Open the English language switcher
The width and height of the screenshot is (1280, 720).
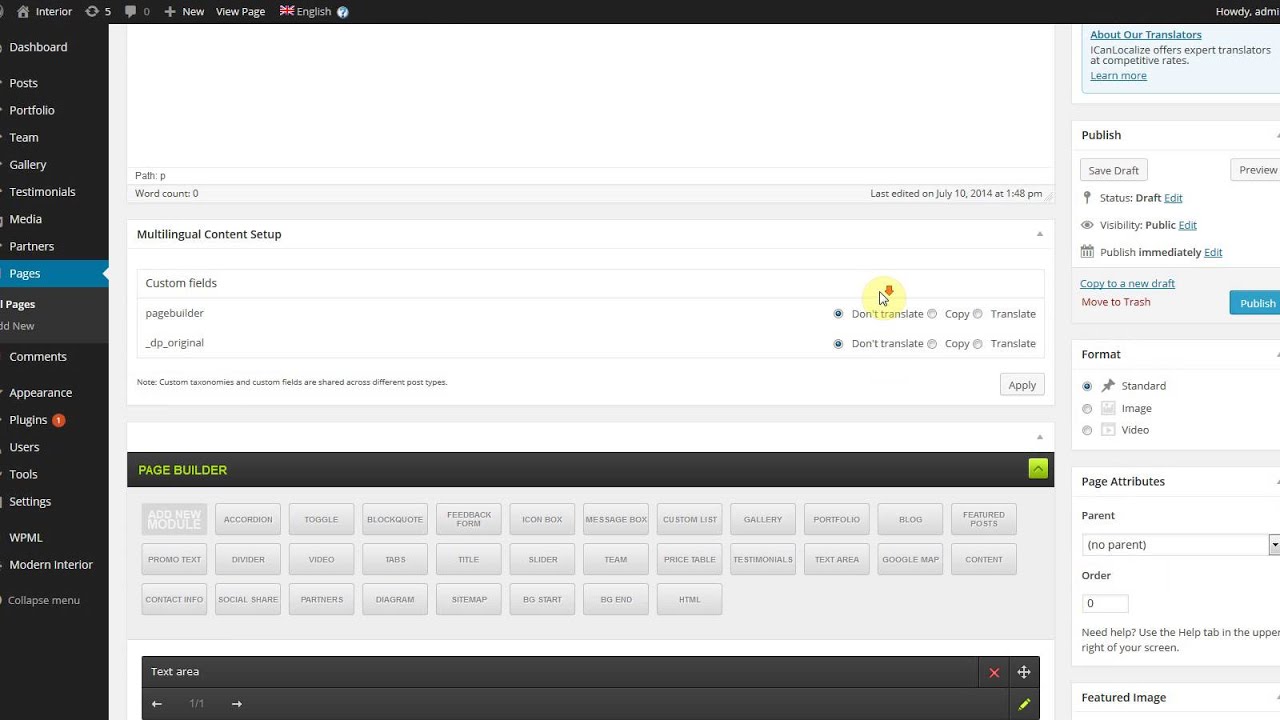306,11
